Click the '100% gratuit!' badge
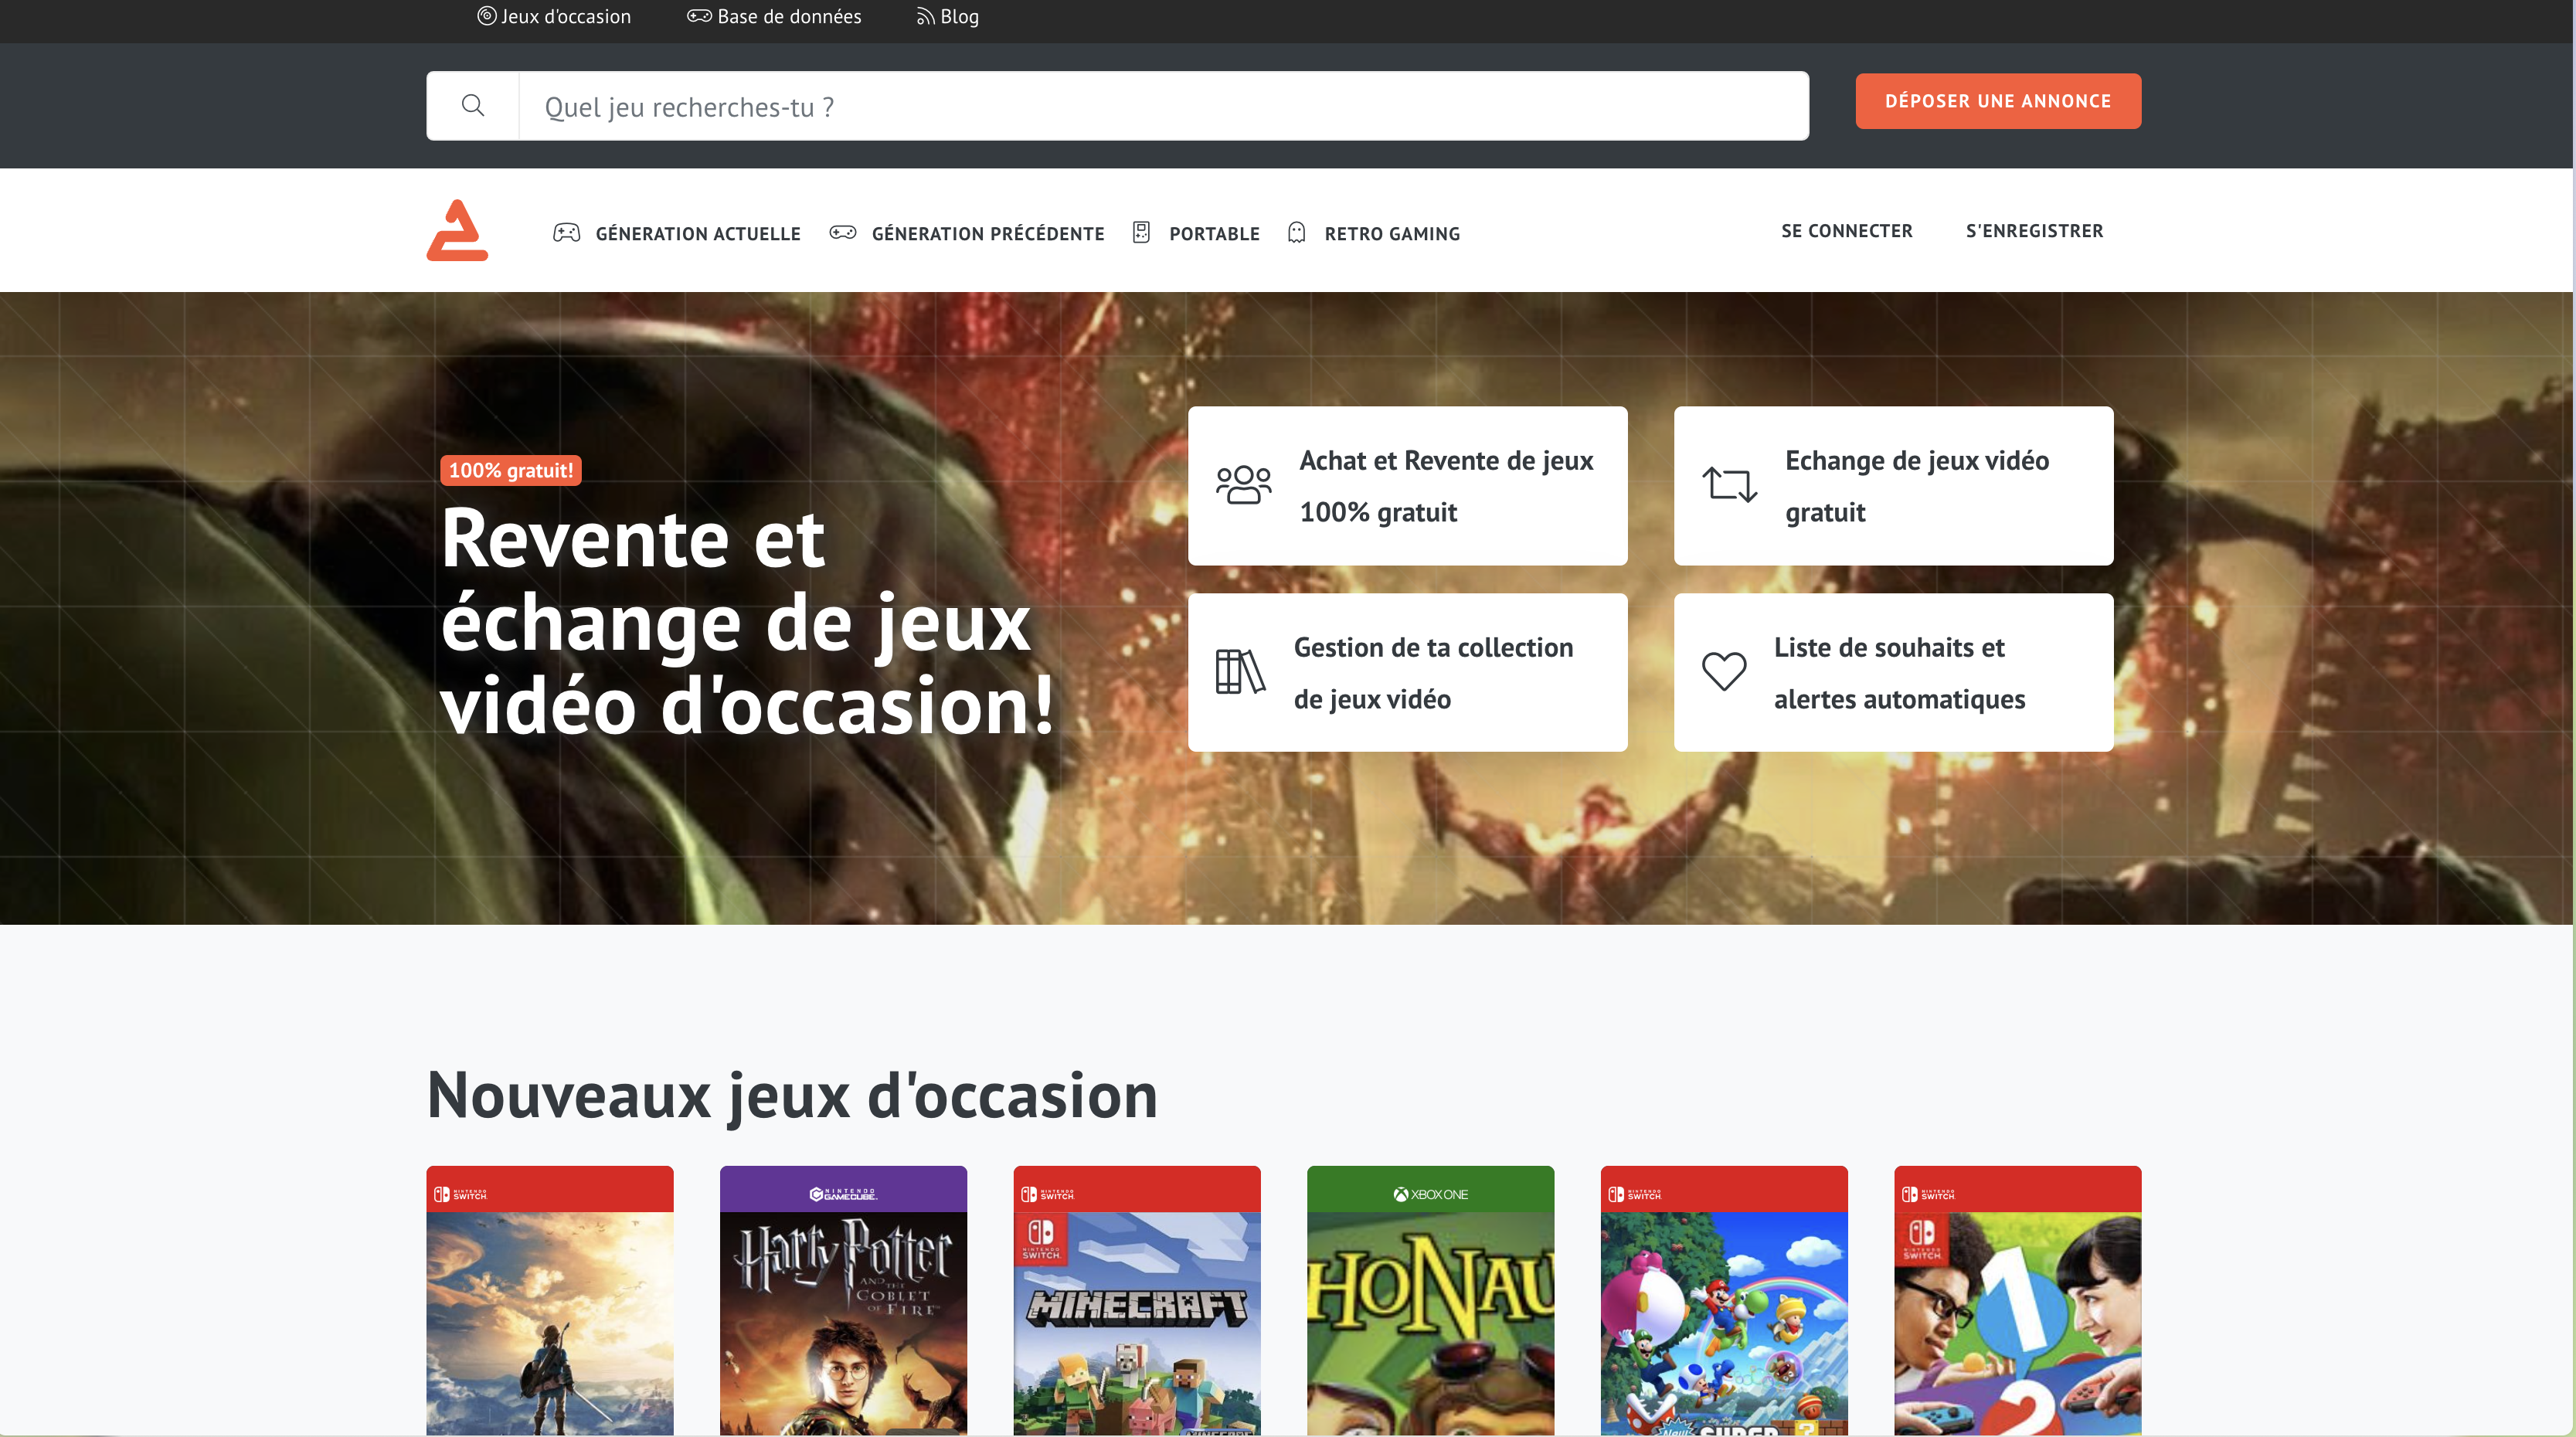Image resolution: width=2576 pixels, height=1437 pixels. point(511,470)
